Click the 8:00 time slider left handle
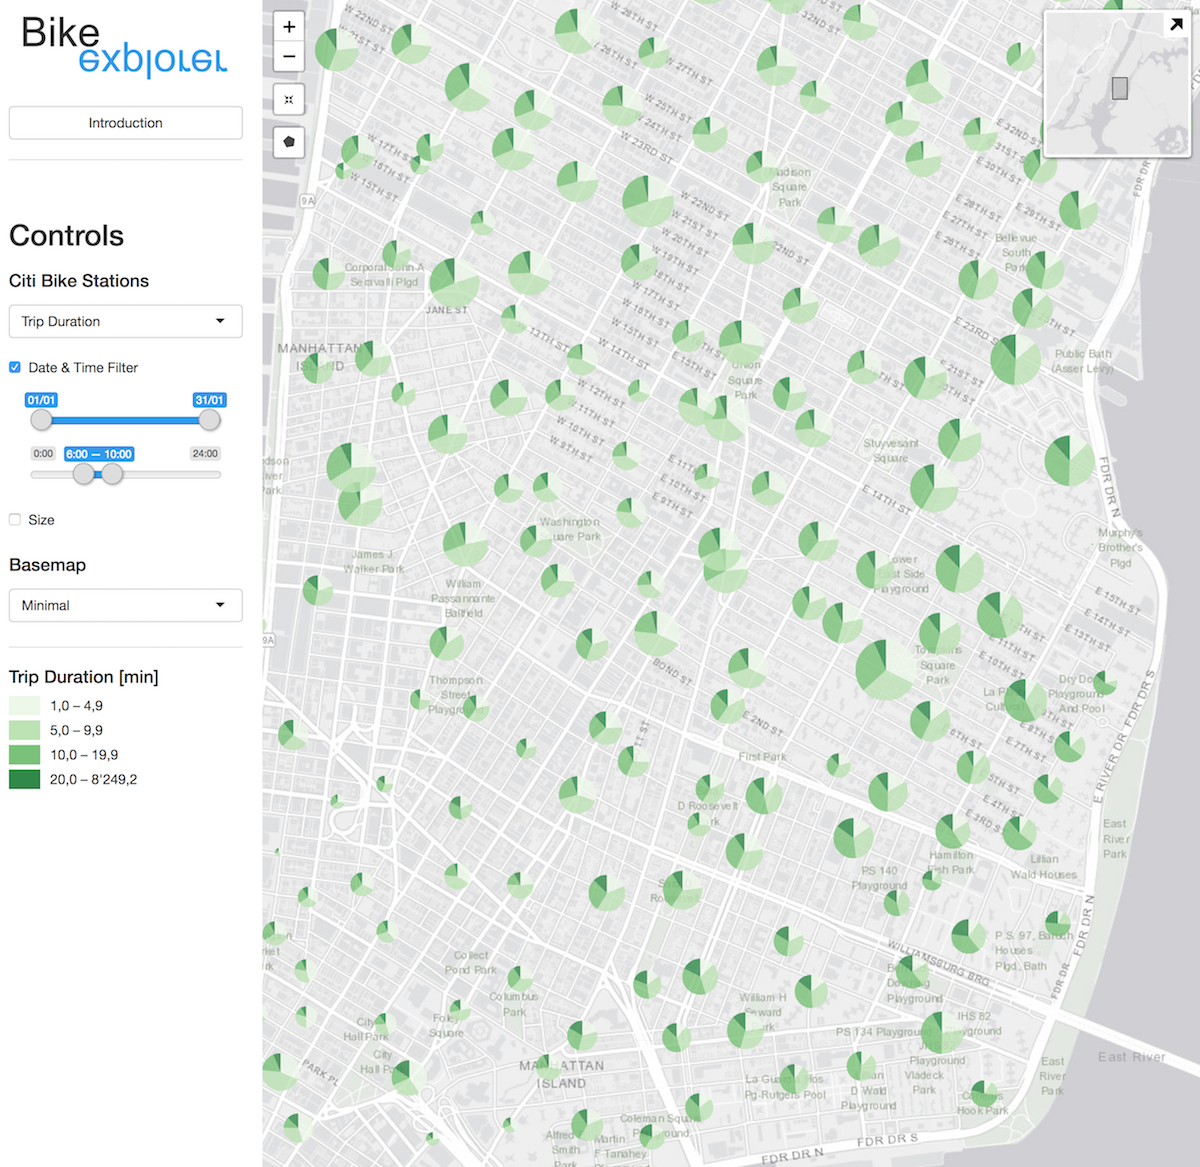Viewport: 1200px width, 1167px height. tap(84, 474)
